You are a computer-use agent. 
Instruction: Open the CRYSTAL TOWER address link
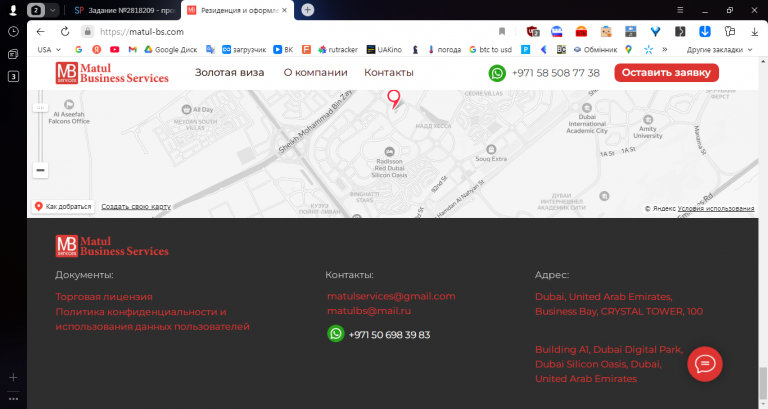pos(619,304)
